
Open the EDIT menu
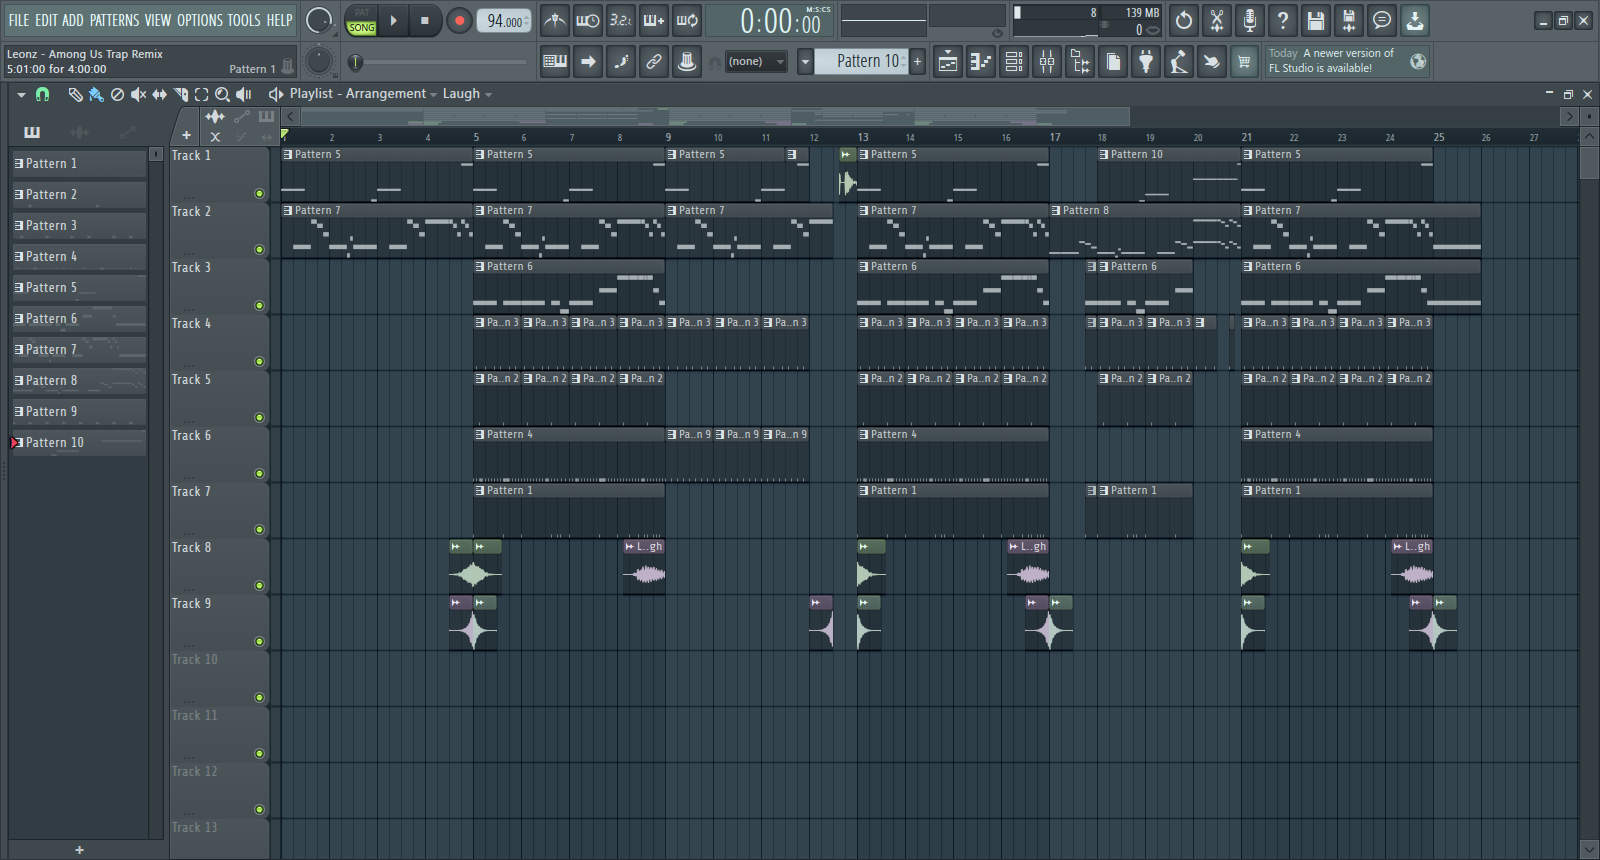coord(46,20)
